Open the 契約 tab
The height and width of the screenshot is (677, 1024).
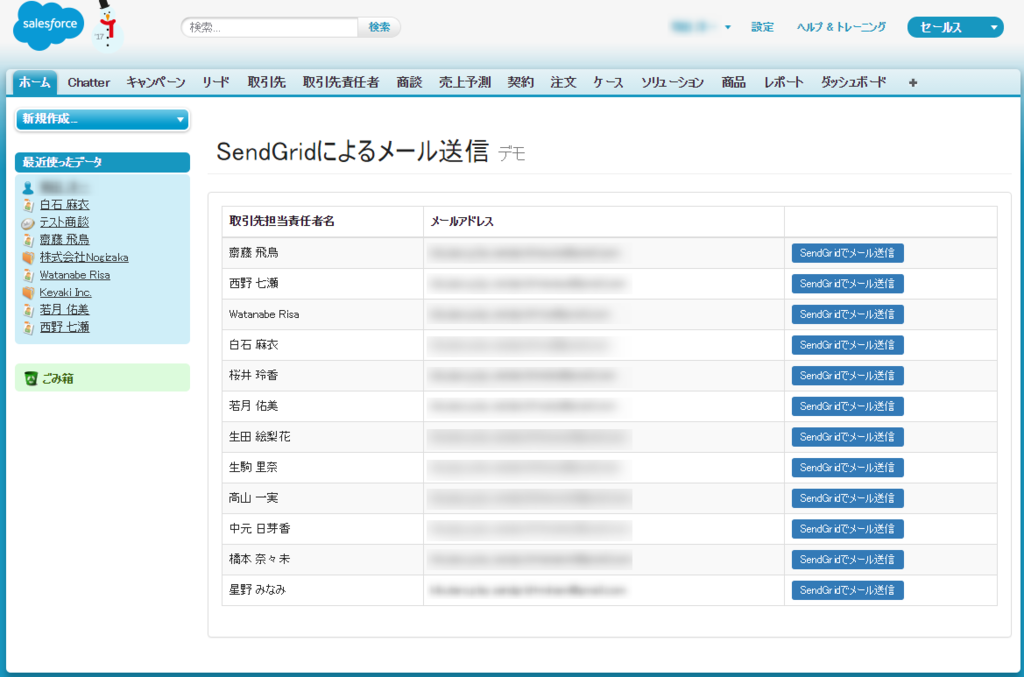tap(520, 82)
